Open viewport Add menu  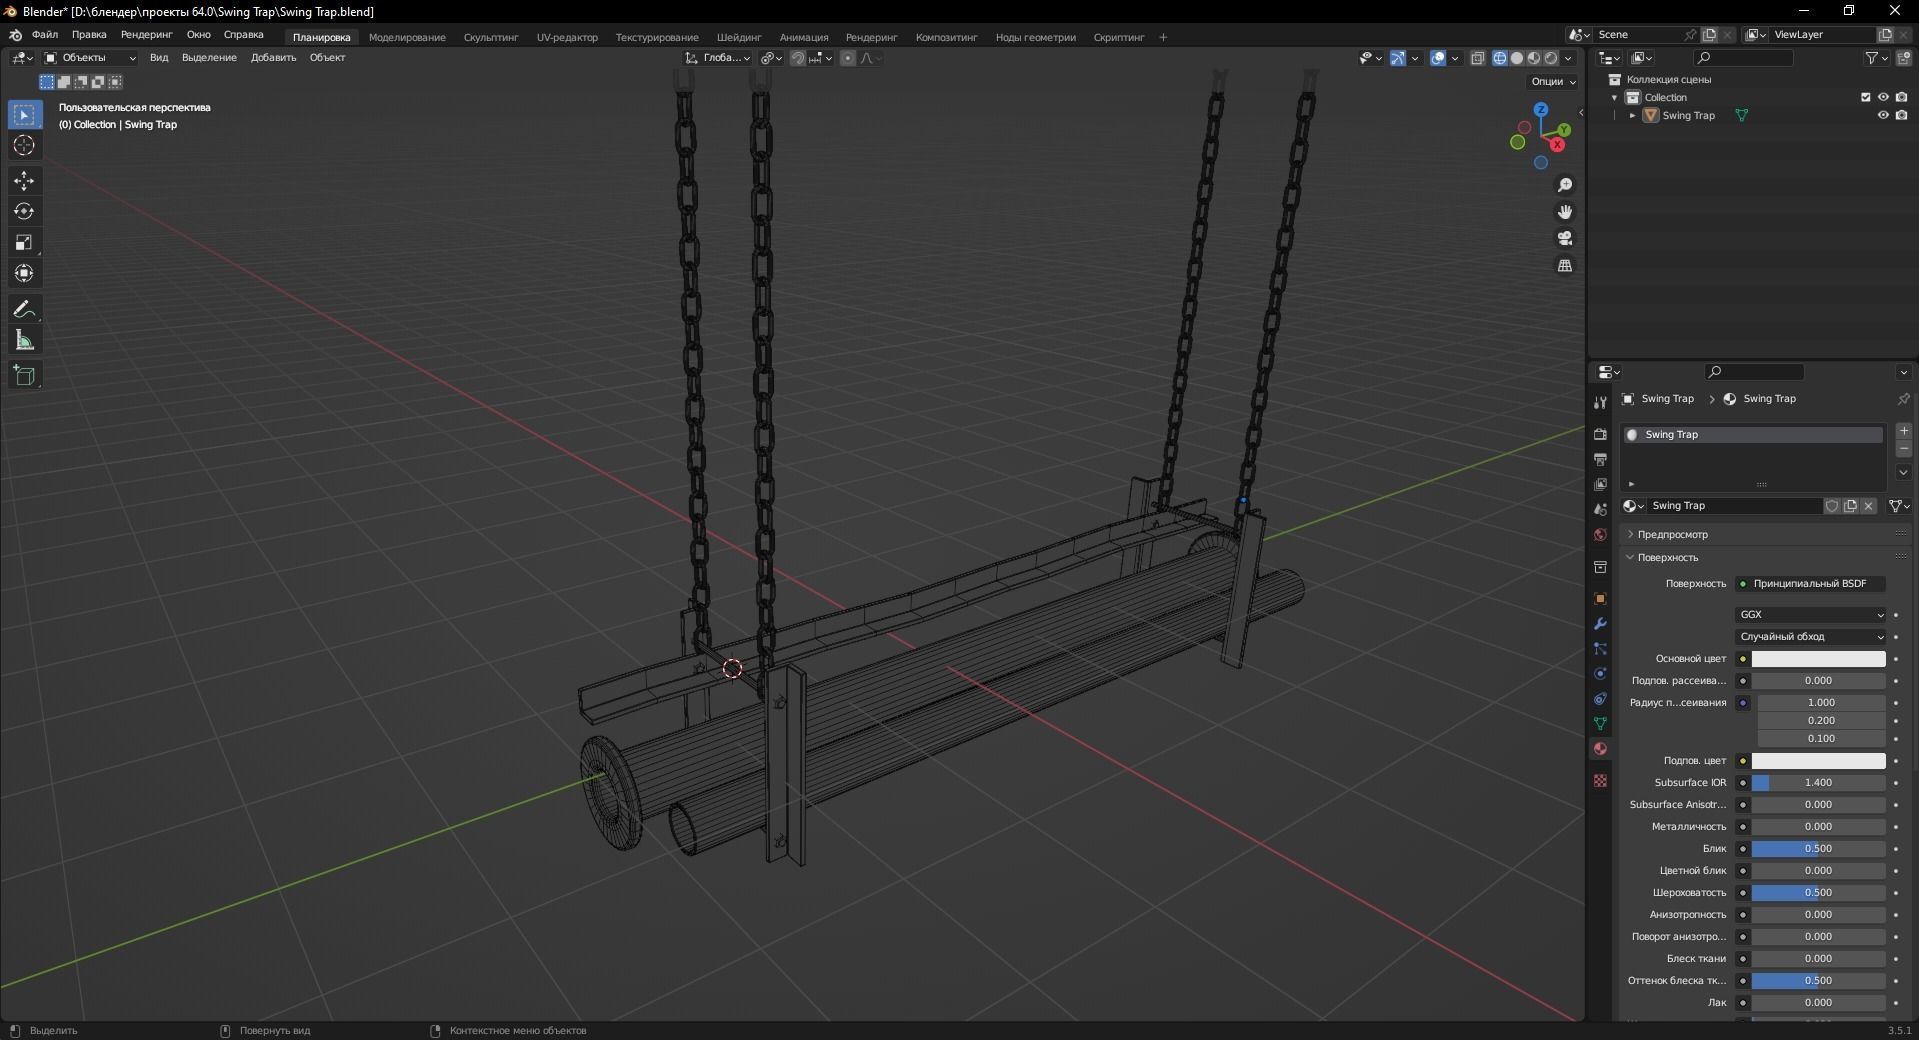pos(273,58)
